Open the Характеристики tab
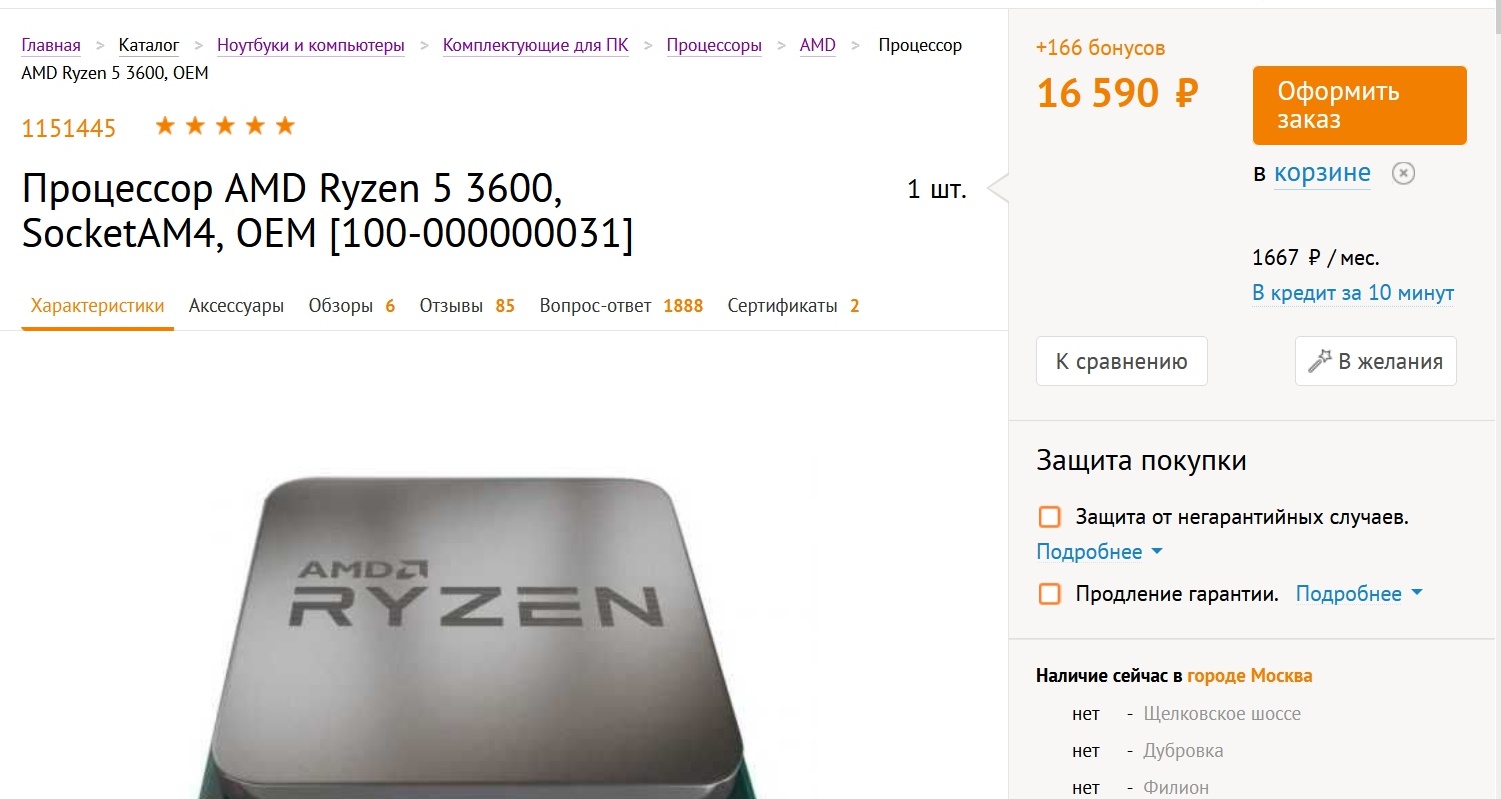 coord(98,306)
